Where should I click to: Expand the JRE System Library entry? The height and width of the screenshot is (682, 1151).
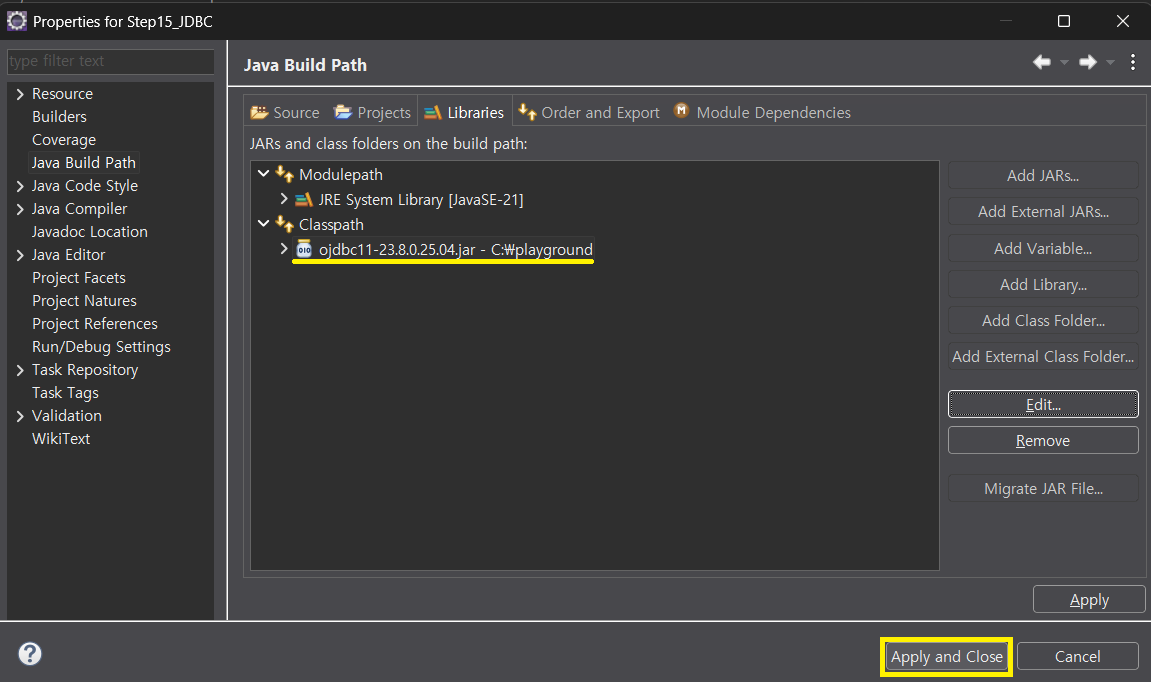click(x=283, y=199)
